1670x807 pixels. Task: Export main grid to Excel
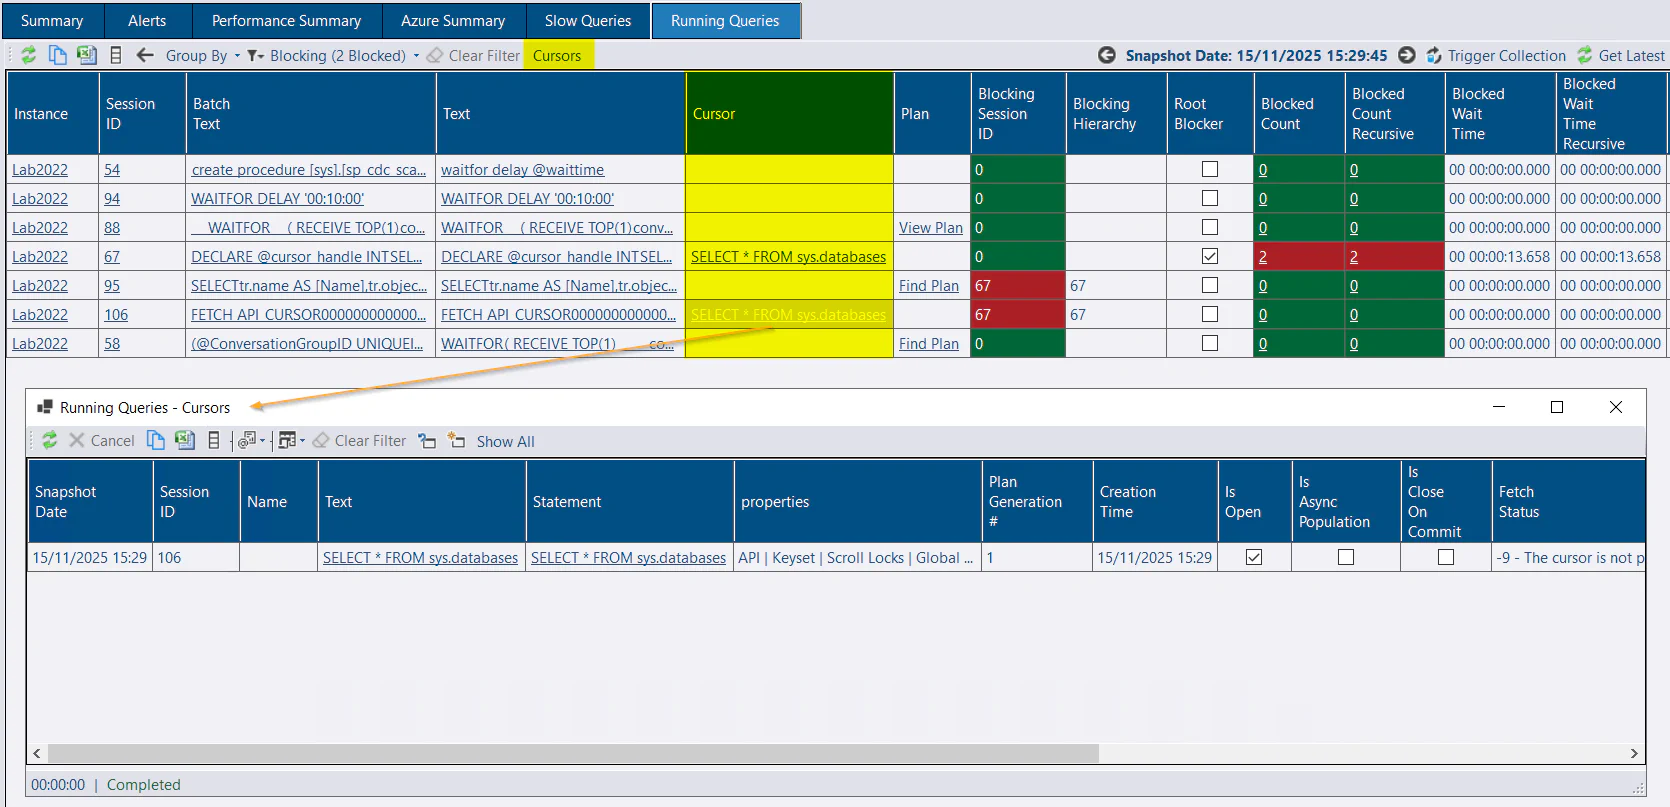coord(87,55)
